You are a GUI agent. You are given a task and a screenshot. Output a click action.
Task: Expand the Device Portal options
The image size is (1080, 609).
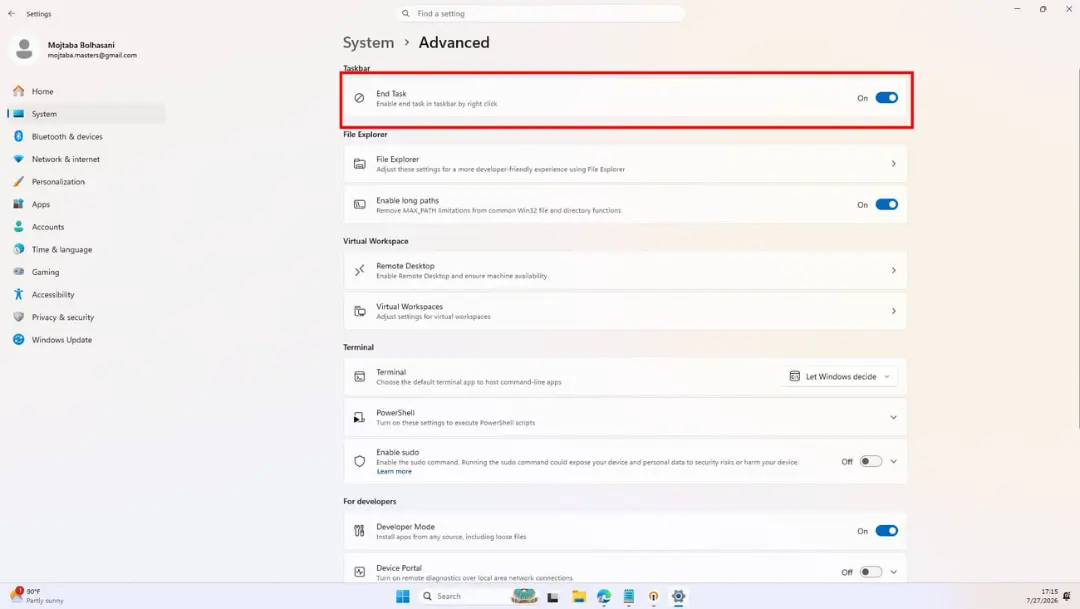893,572
